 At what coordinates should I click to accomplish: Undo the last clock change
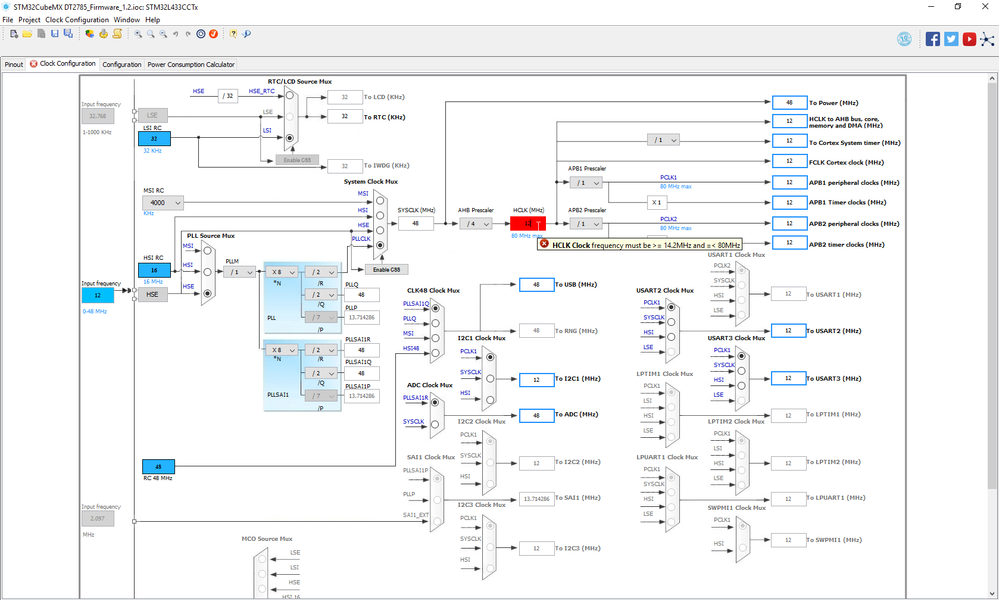pyautogui.click(x=176, y=34)
